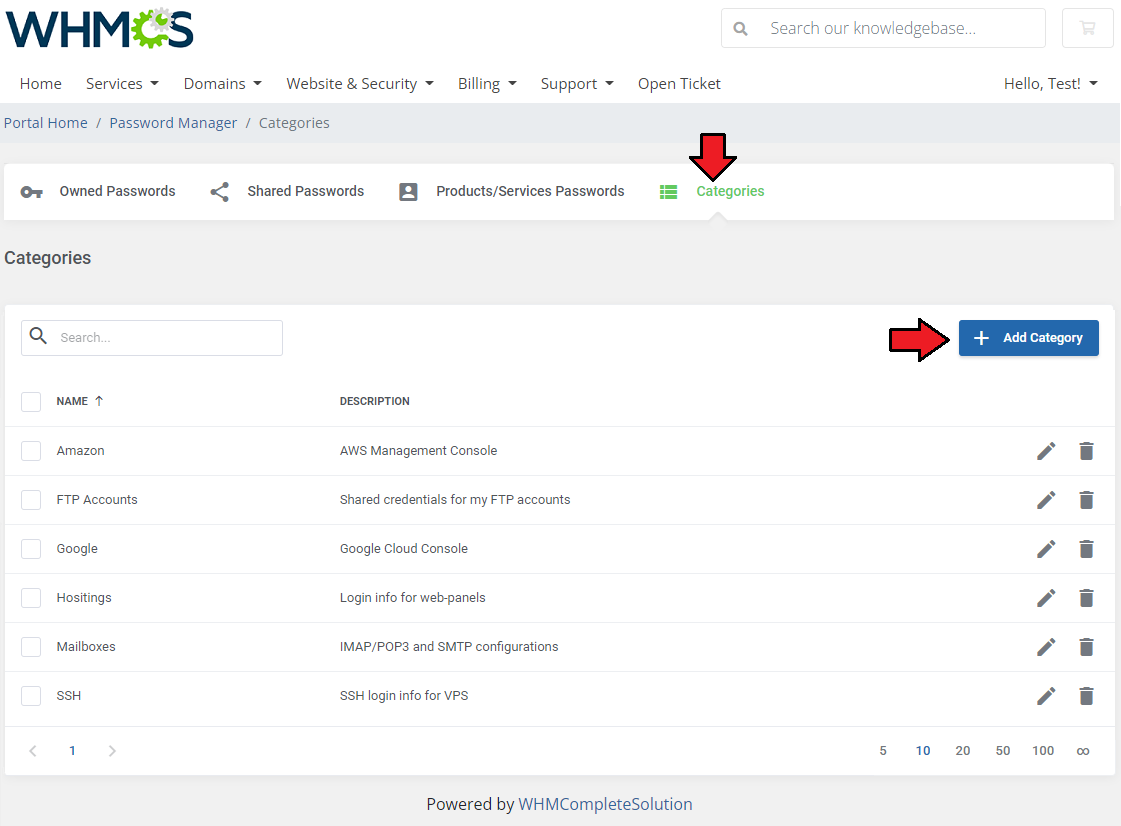
Task: Click the pencil icon for FTP Accounts
Action: [1046, 500]
